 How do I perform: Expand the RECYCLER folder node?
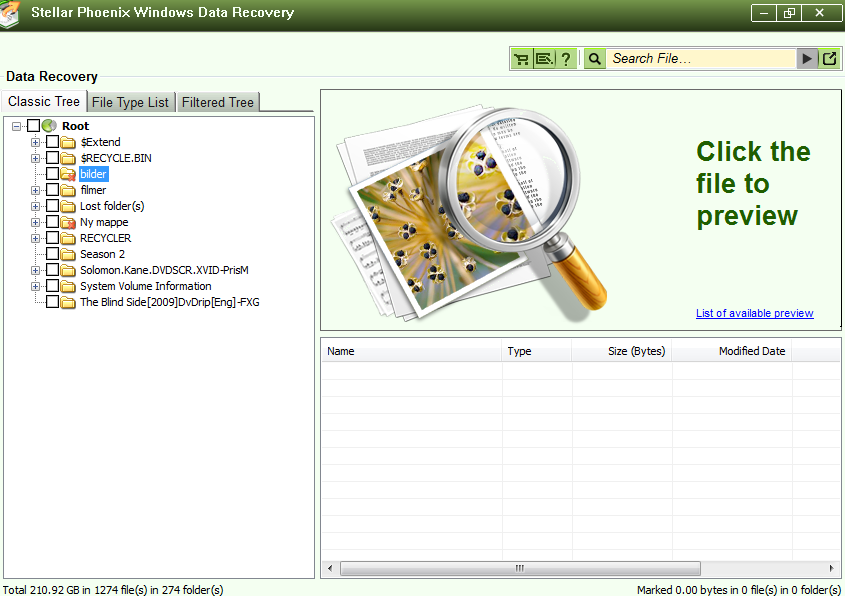pyautogui.click(x=36, y=238)
